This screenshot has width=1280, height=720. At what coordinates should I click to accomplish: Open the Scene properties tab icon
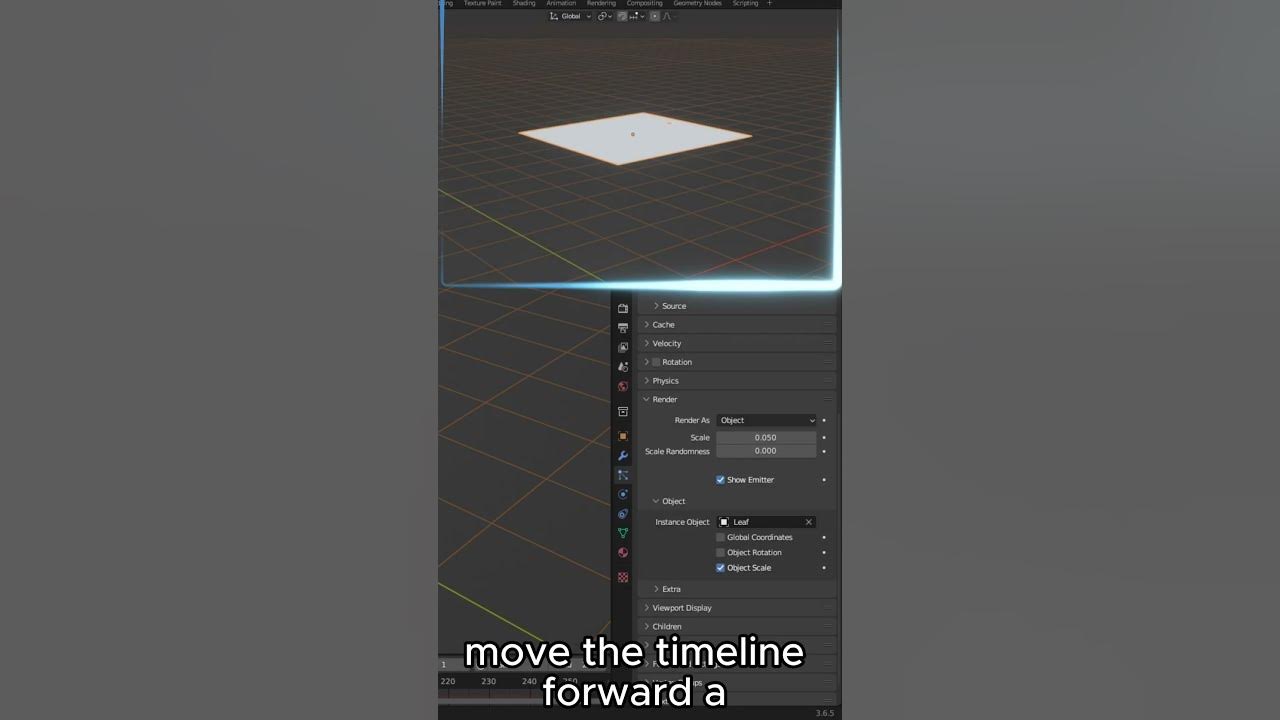(x=623, y=367)
